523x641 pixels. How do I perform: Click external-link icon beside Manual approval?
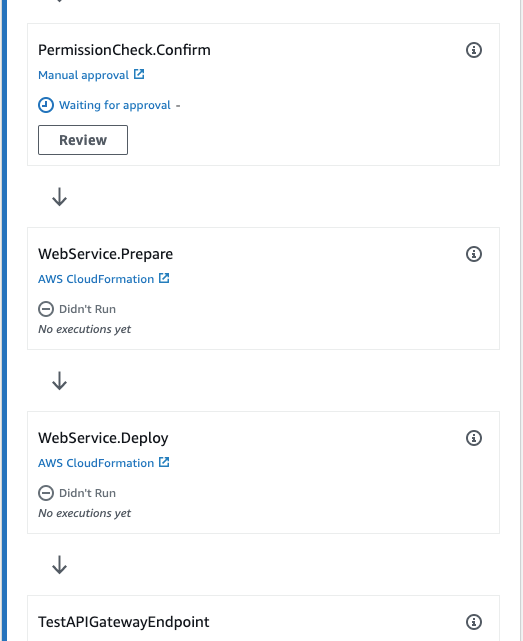(x=139, y=74)
